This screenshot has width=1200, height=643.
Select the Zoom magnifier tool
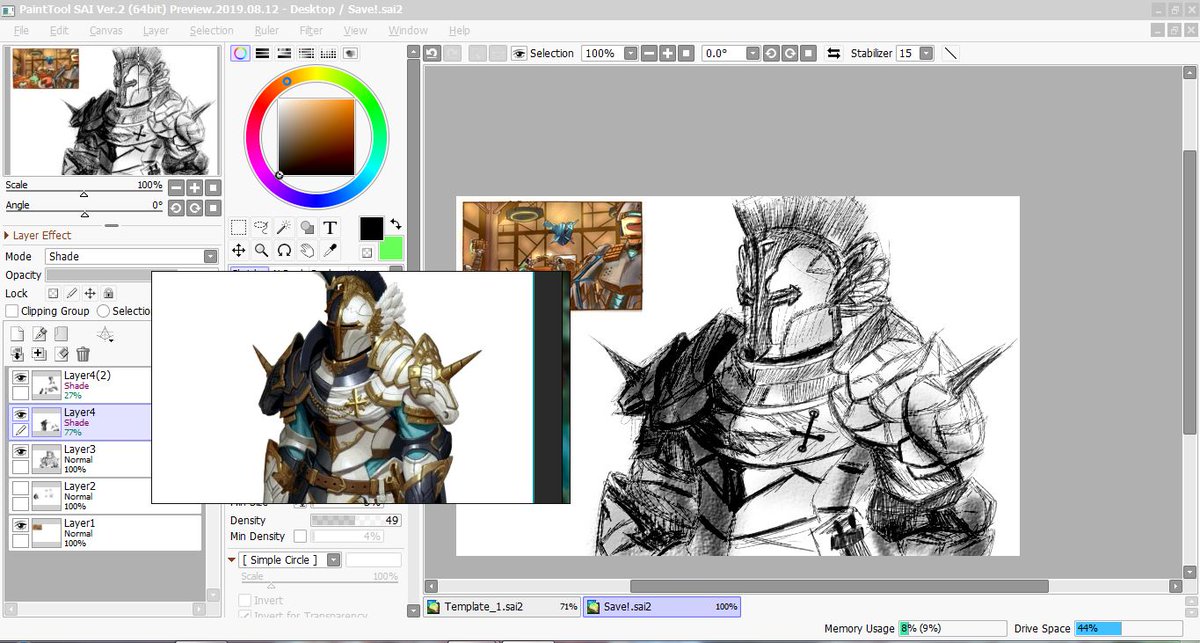(x=262, y=250)
